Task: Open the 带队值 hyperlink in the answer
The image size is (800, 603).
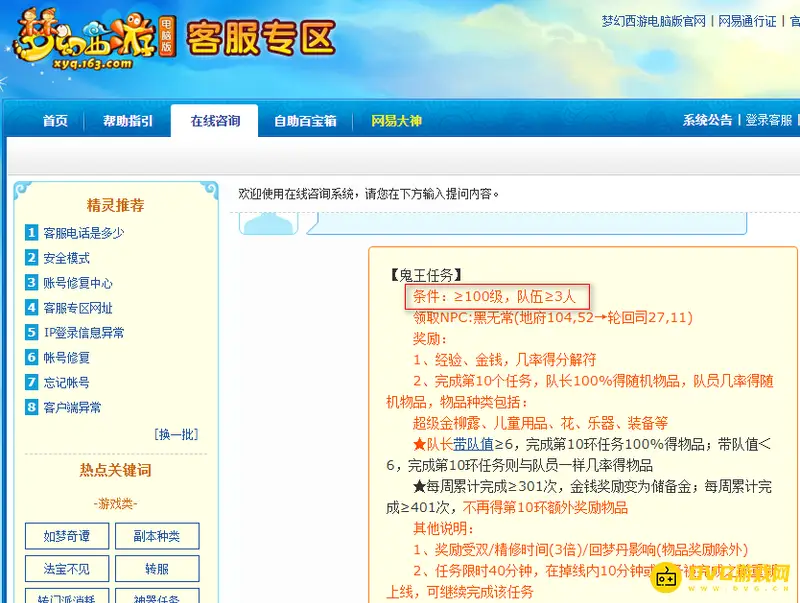Action: click(x=473, y=444)
